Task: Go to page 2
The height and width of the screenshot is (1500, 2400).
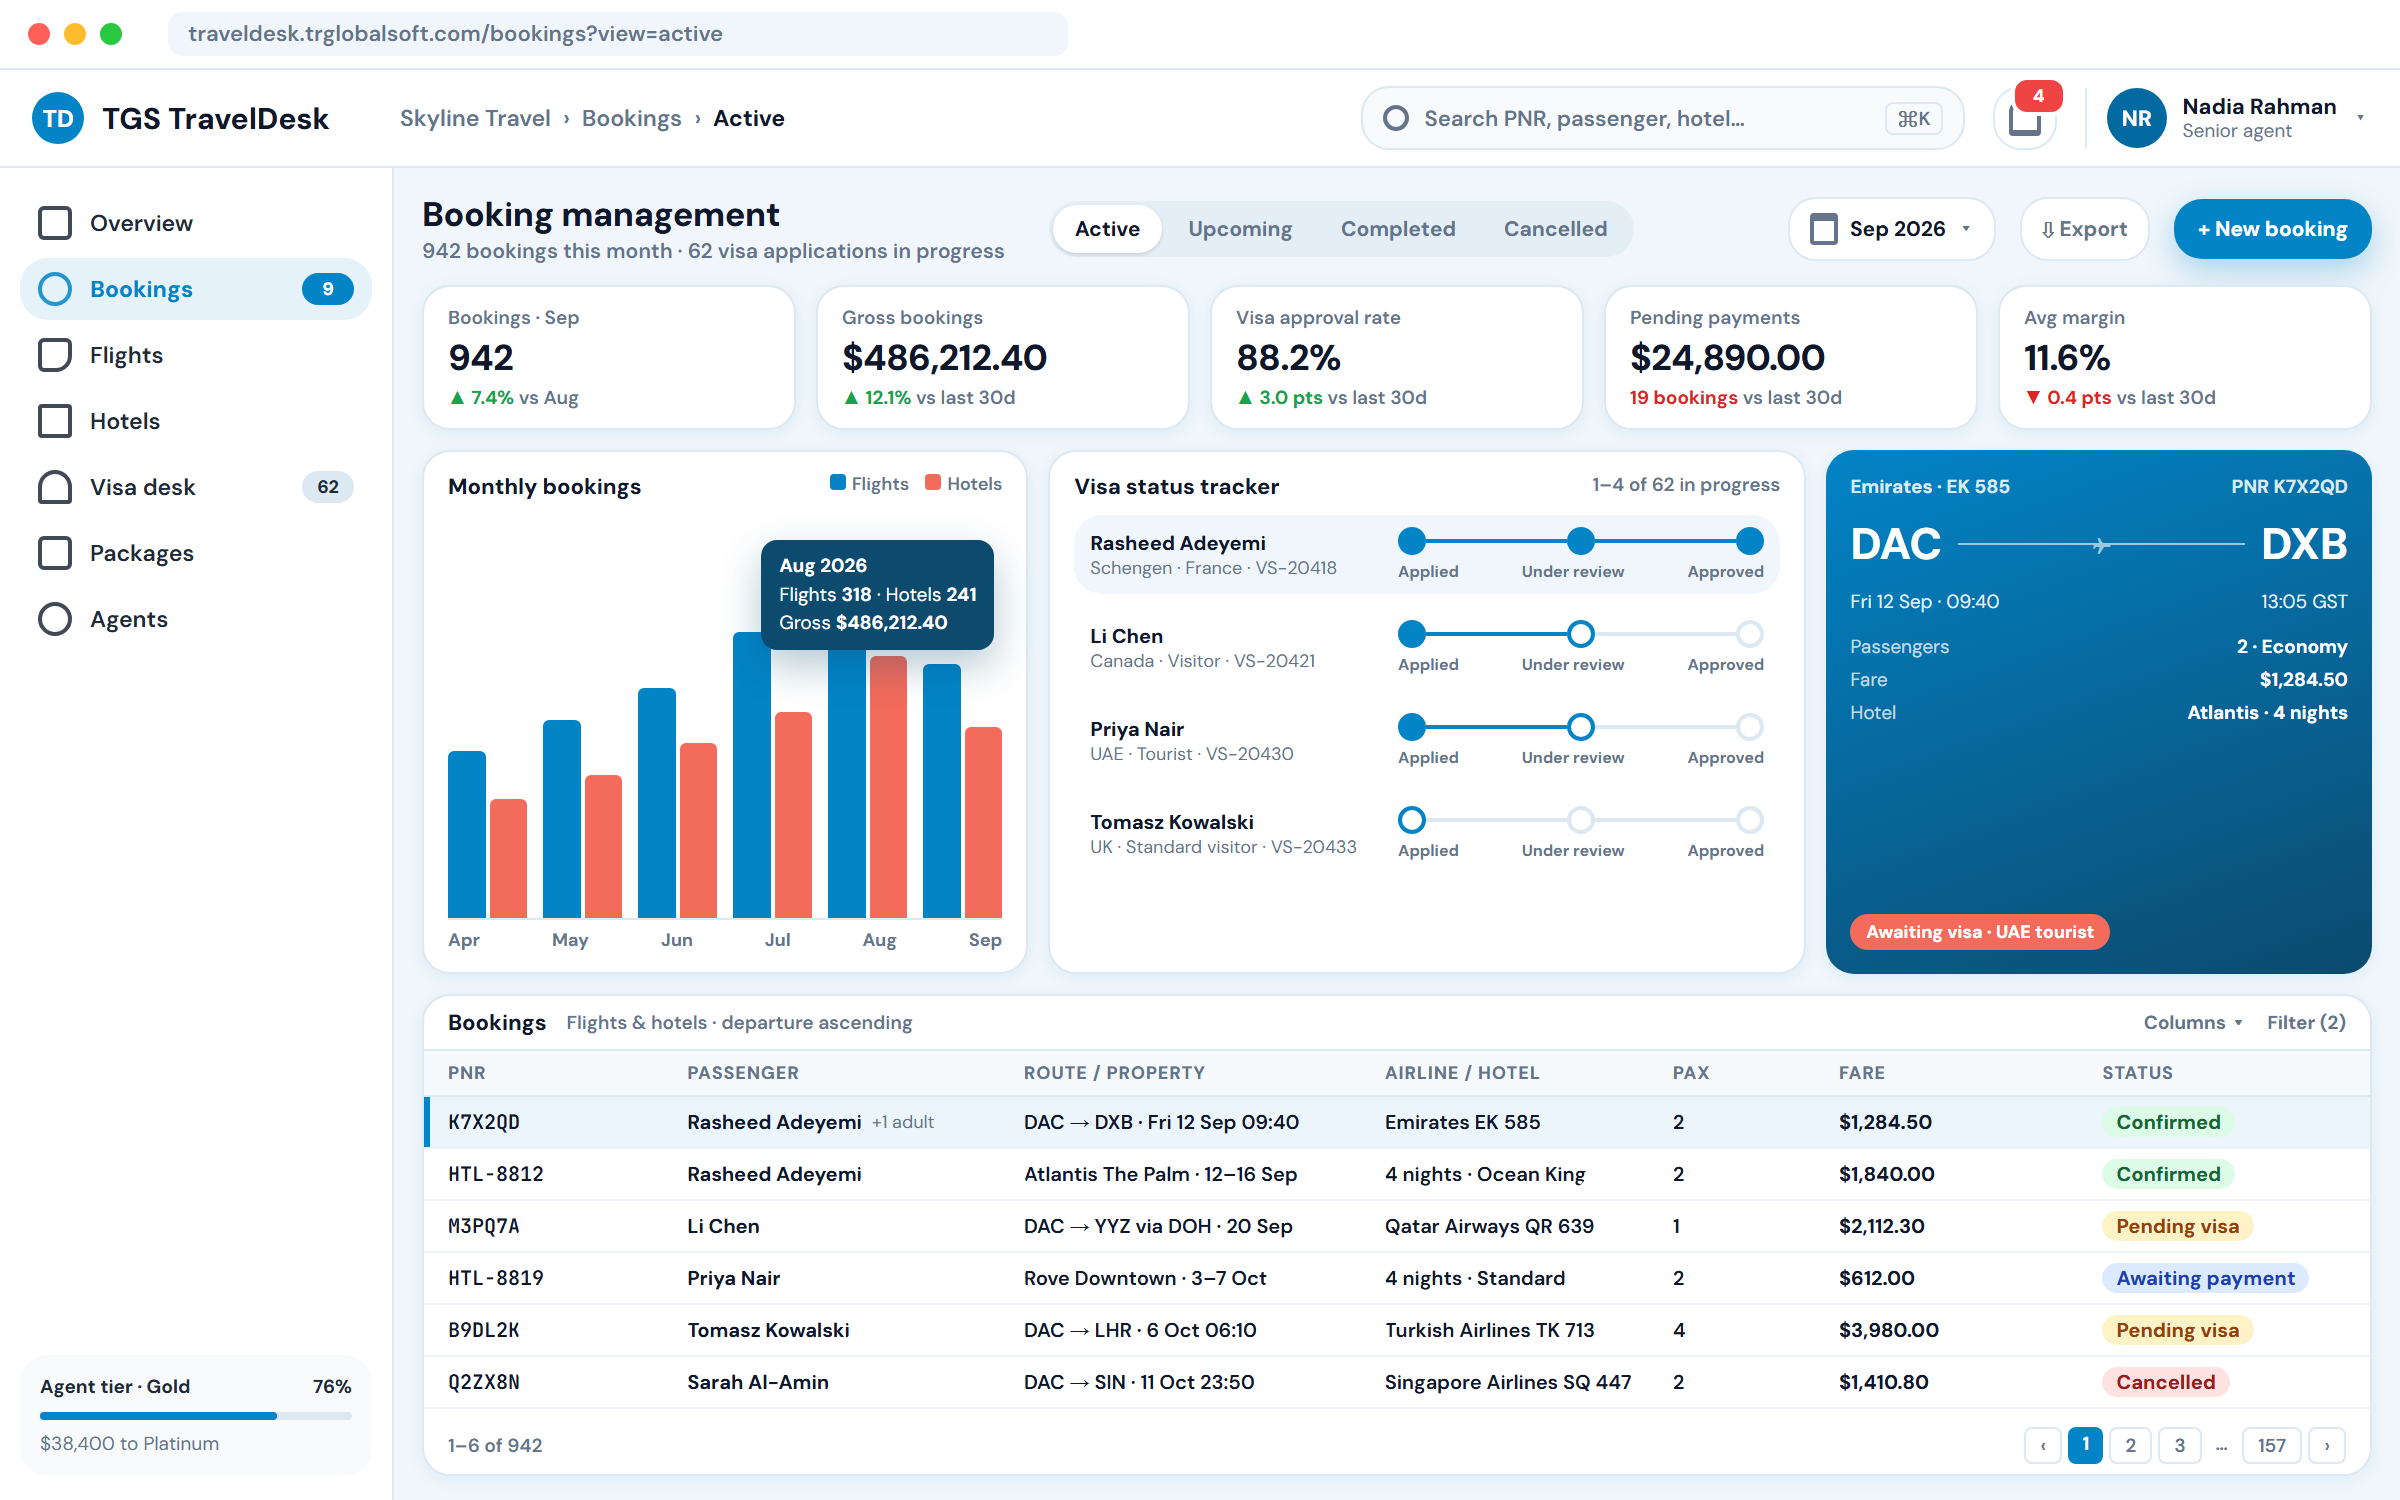Action: [x=2131, y=1445]
